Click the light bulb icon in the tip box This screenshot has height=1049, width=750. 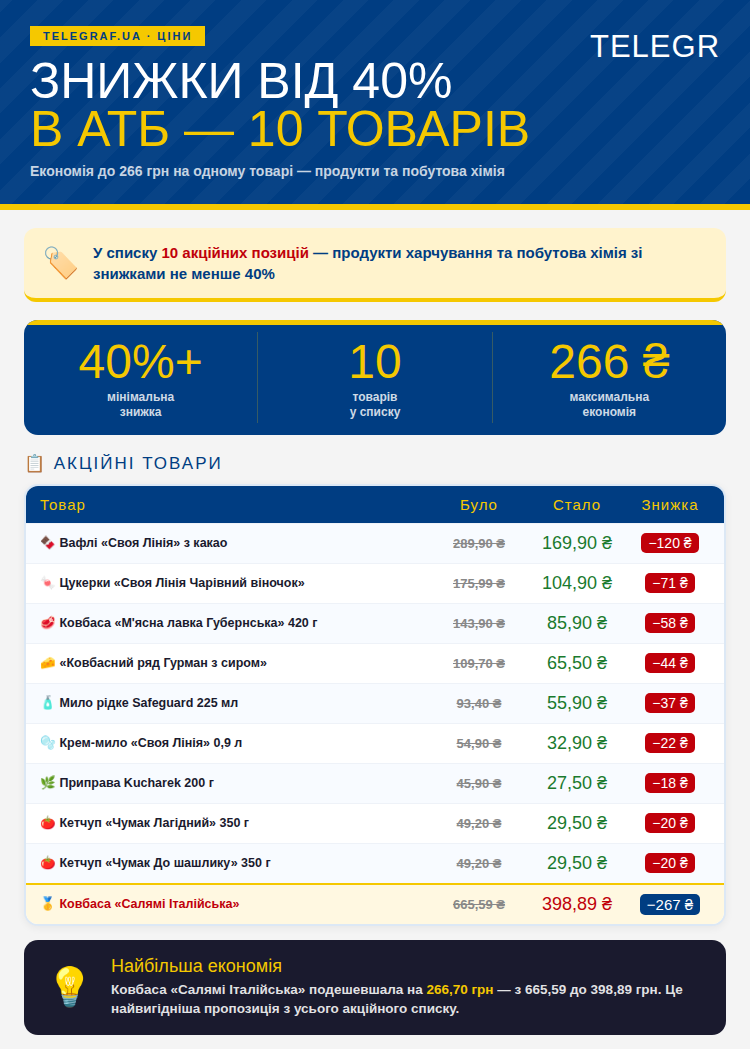(69, 987)
